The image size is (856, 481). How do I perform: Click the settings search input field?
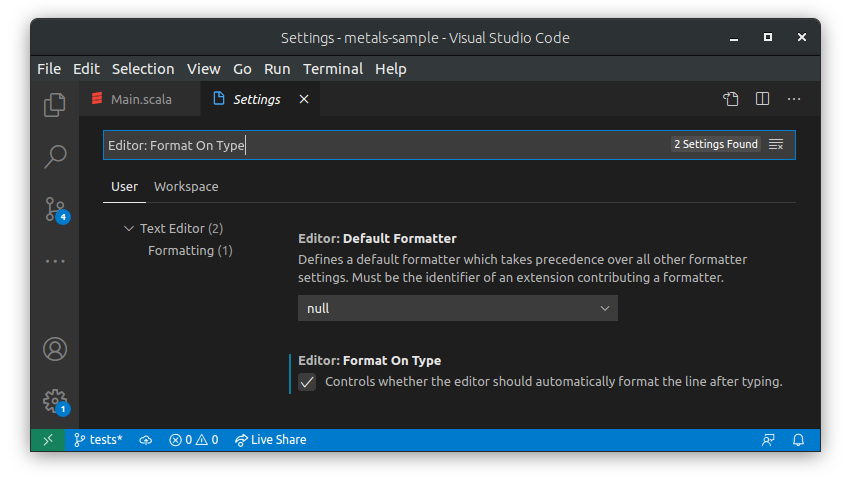pyautogui.click(x=400, y=145)
